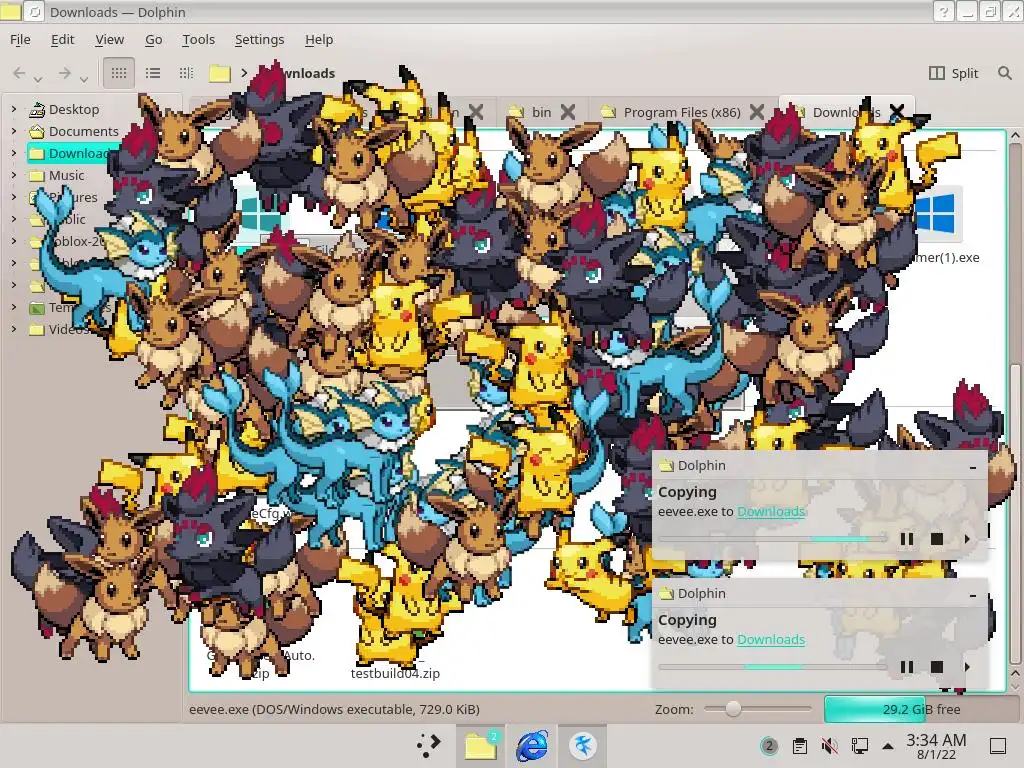This screenshot has height=768, width=1024.
Task: Open the Tools menu
Action: [199, 39]
